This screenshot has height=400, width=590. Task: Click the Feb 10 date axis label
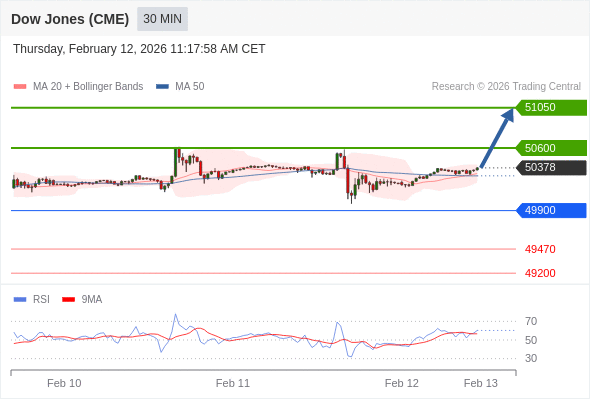click(x=64, y=383)
